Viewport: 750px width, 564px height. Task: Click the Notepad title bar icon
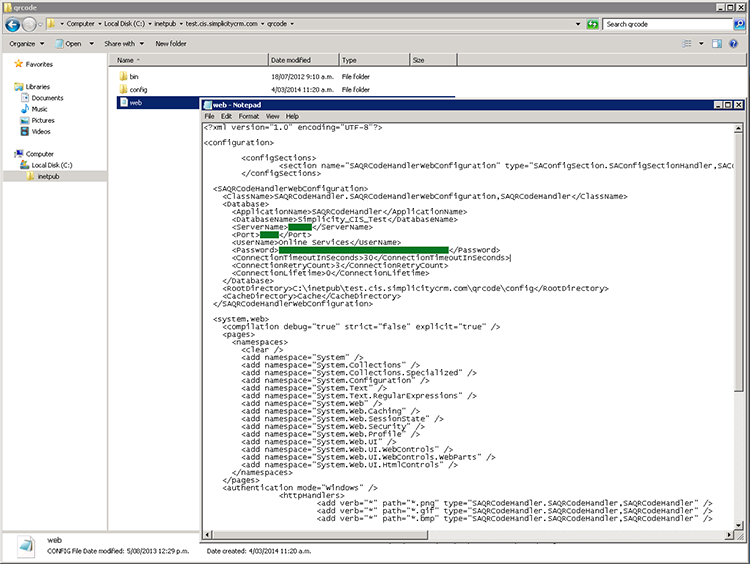point(208,105)
